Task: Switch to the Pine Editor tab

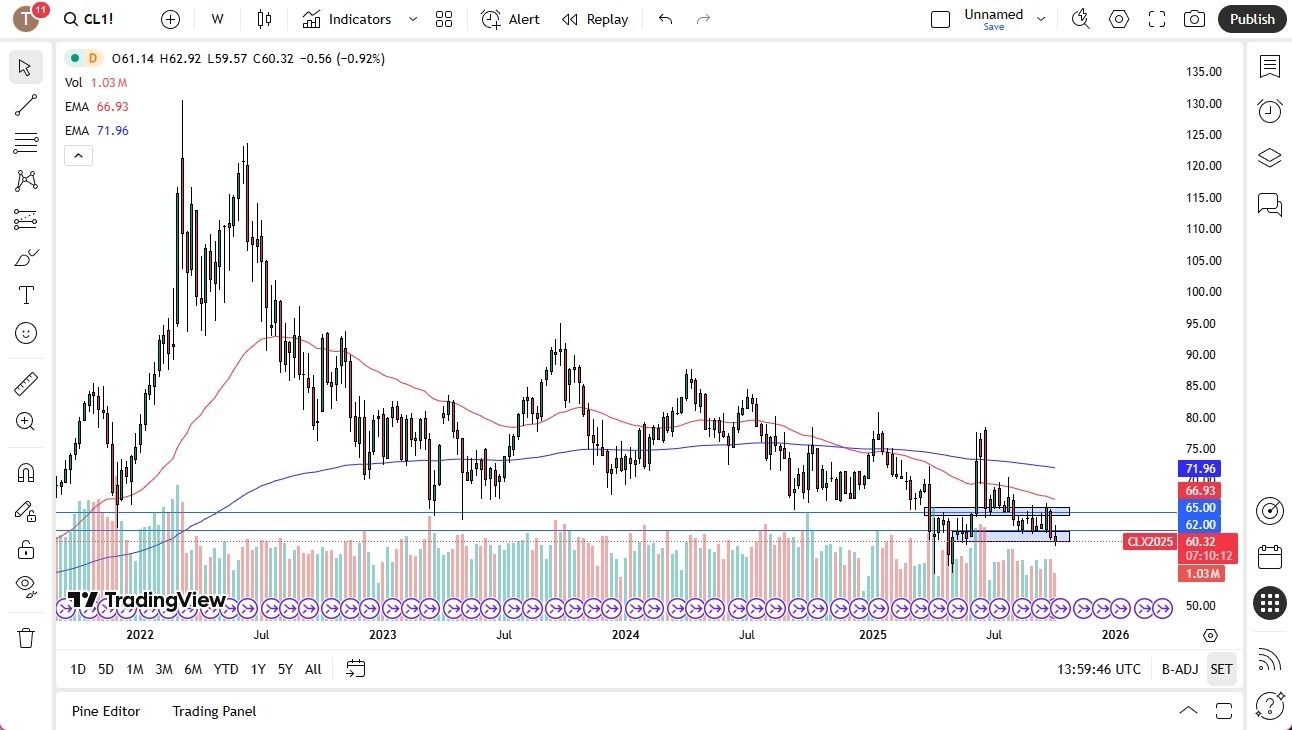Action: tap(106, 711)
